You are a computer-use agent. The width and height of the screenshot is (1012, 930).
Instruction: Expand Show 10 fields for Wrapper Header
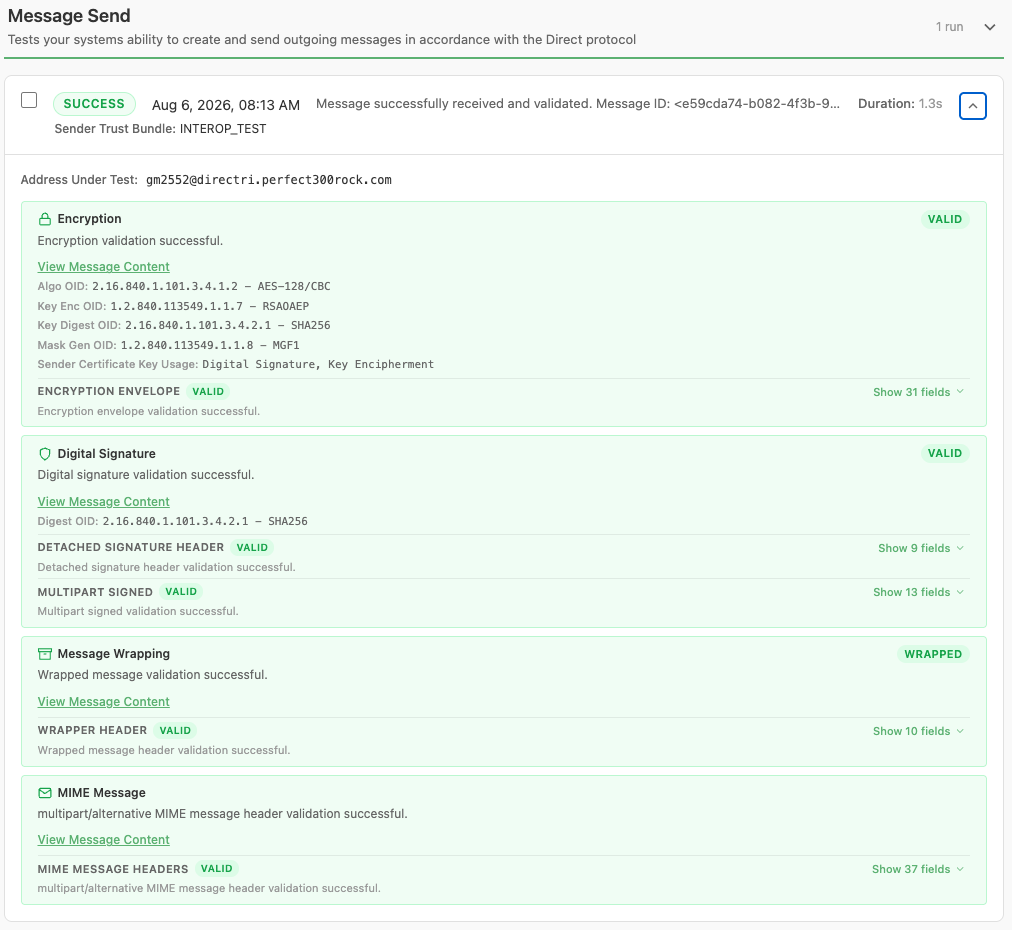point(918,731)
